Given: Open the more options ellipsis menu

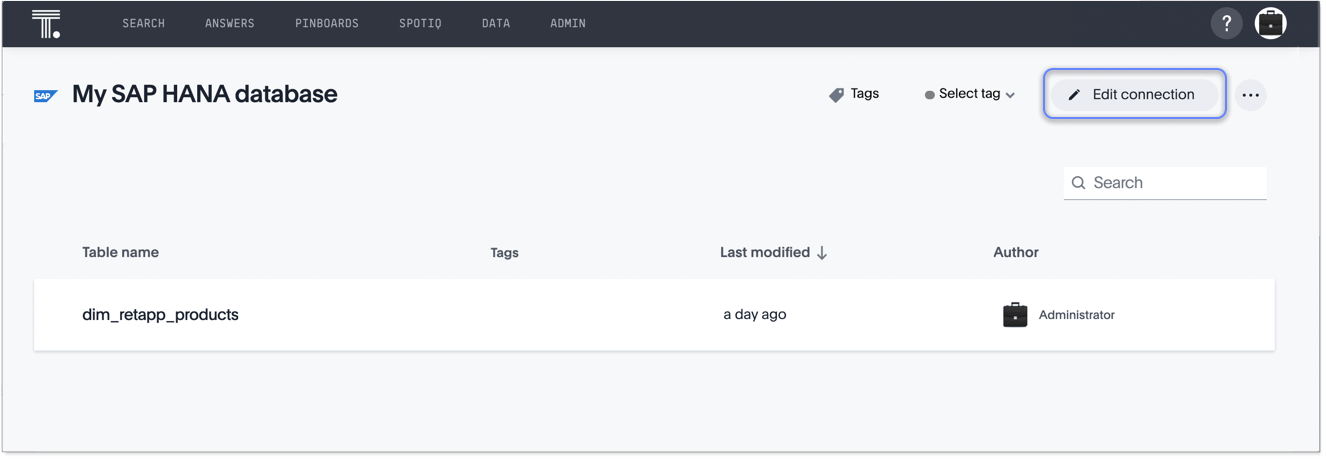Looking at the screenshot, I should [1250, 95].
